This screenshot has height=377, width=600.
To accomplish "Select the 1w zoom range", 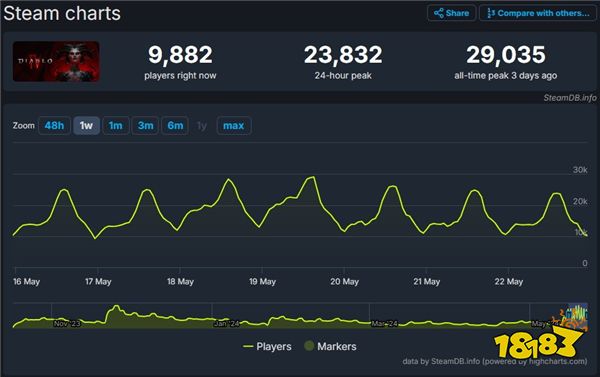I will (x=86, y=126).
